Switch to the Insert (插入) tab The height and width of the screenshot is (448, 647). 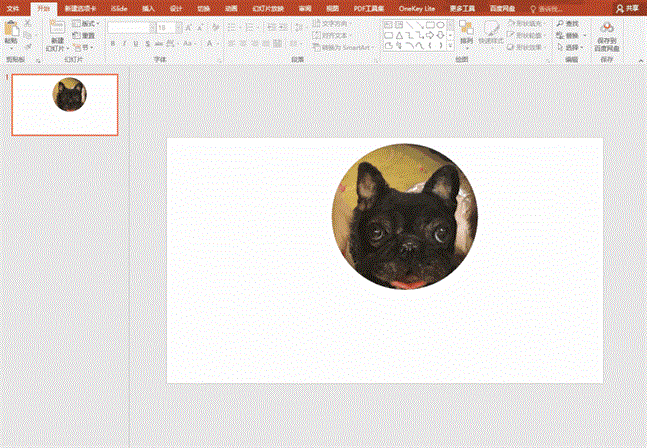[x=148, y=7]
